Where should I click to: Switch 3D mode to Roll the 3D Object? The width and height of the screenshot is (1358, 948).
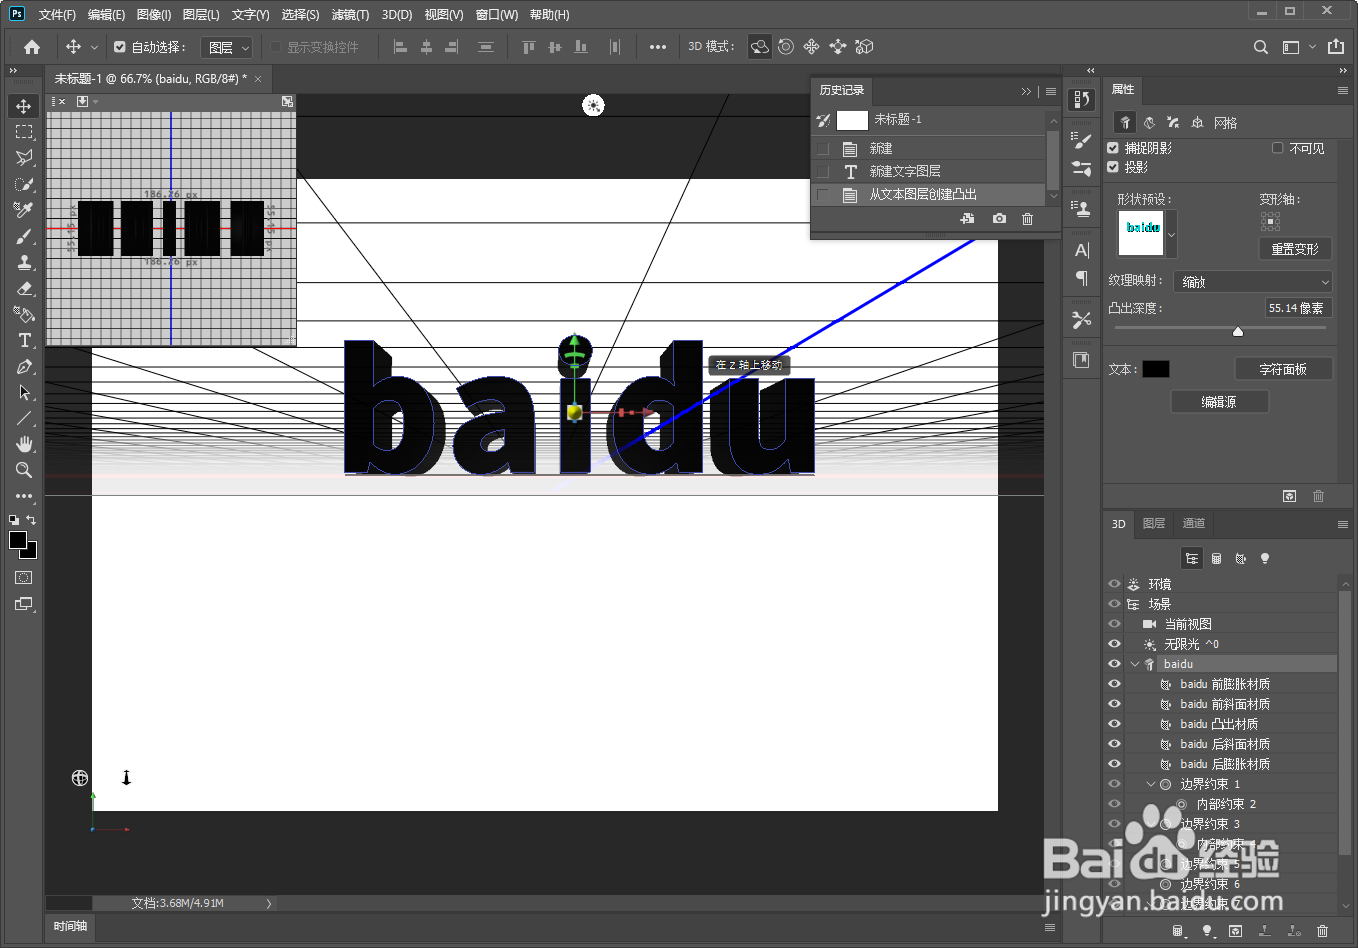(786, 46)
